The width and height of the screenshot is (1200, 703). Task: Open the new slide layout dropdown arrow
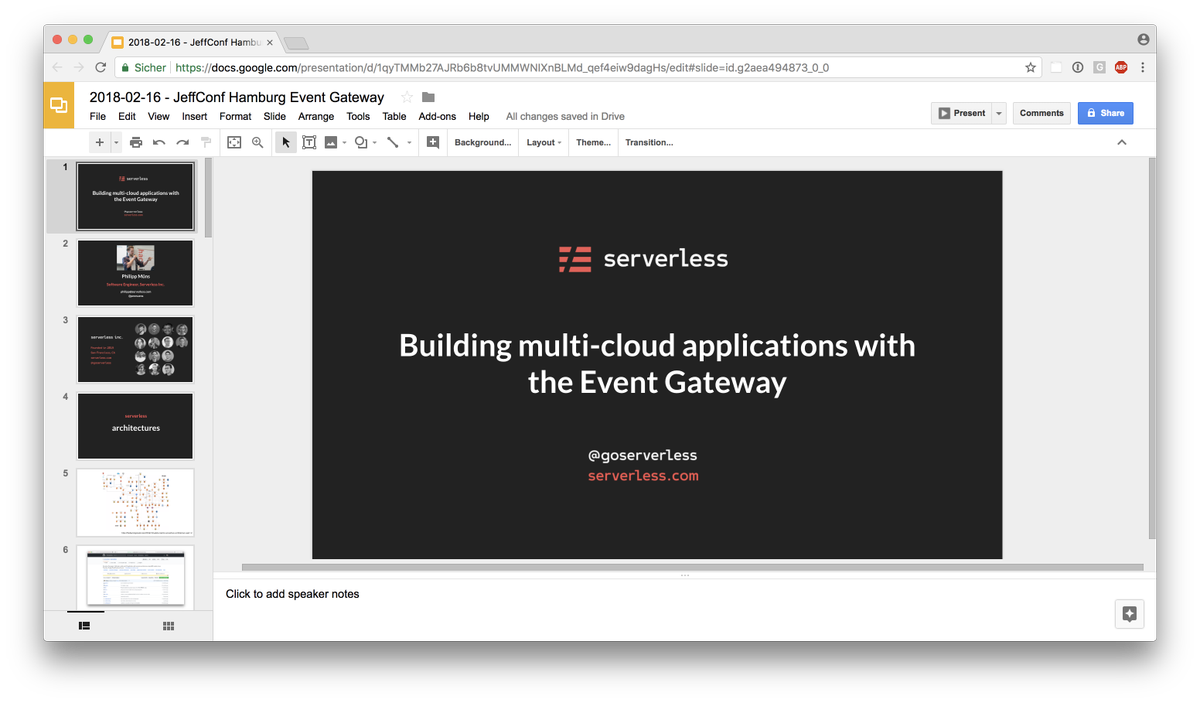pyautogui.click(x=116, y=143)
